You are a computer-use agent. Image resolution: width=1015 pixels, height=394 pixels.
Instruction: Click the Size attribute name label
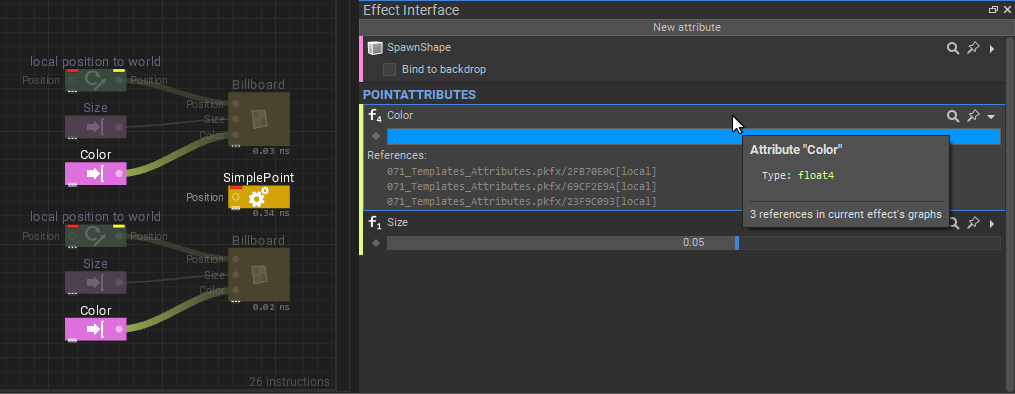pos(397,223)
